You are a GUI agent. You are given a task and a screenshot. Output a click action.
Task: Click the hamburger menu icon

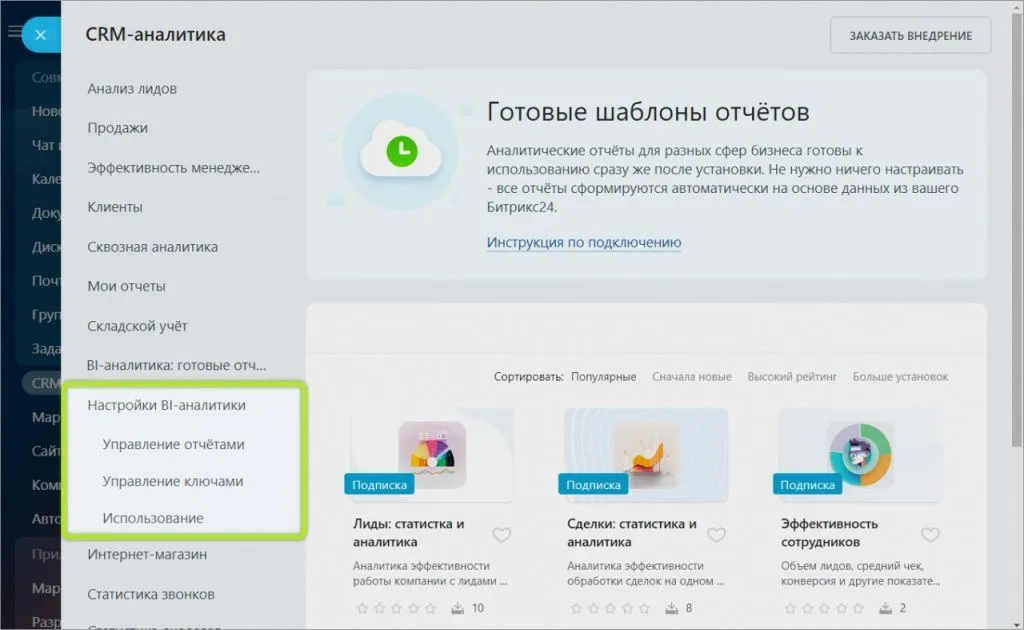[x=13, y=33]
